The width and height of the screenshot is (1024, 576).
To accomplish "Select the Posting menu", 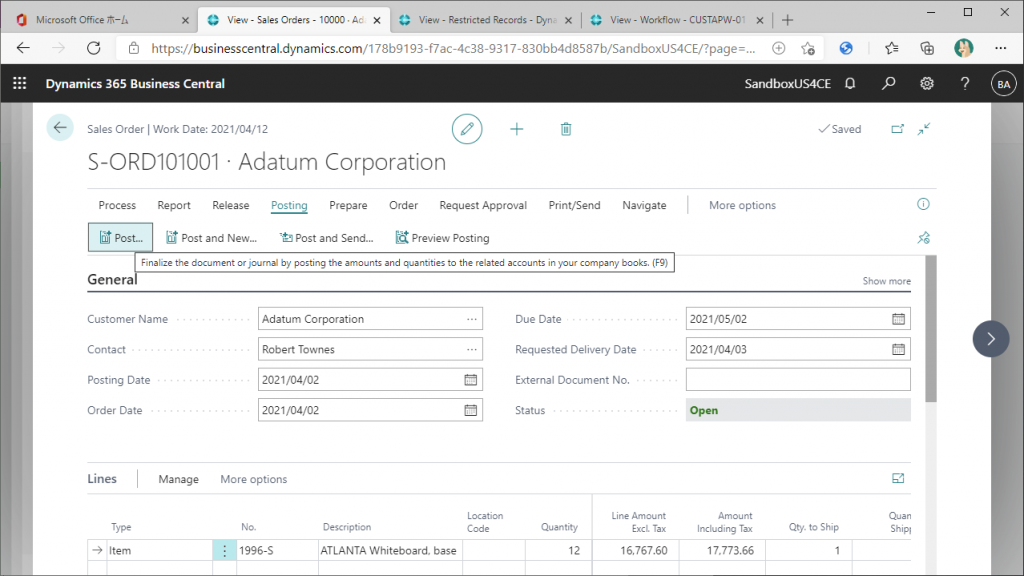I will [x=289, y=205].
